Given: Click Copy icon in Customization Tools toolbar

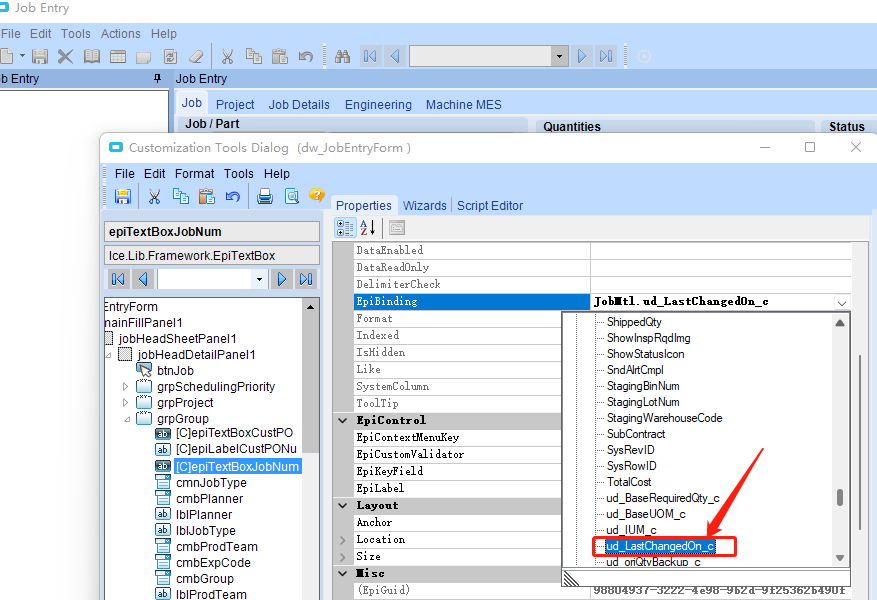Looking at the screenshot, I should click(181, 196).
